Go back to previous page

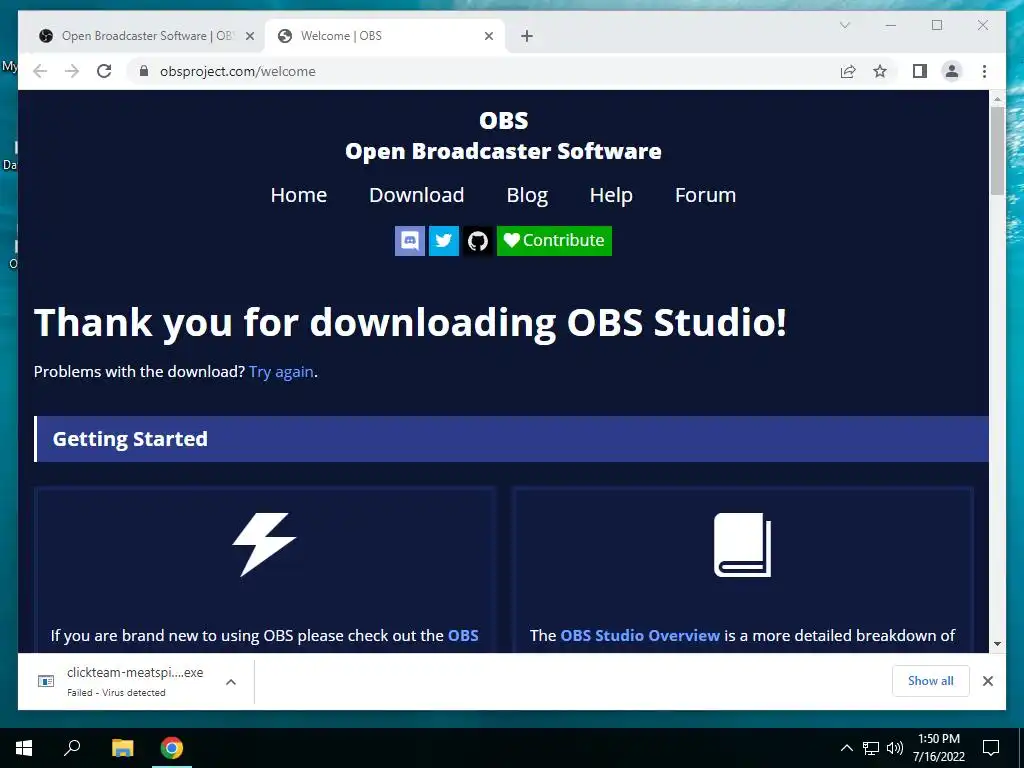point(40,71)
